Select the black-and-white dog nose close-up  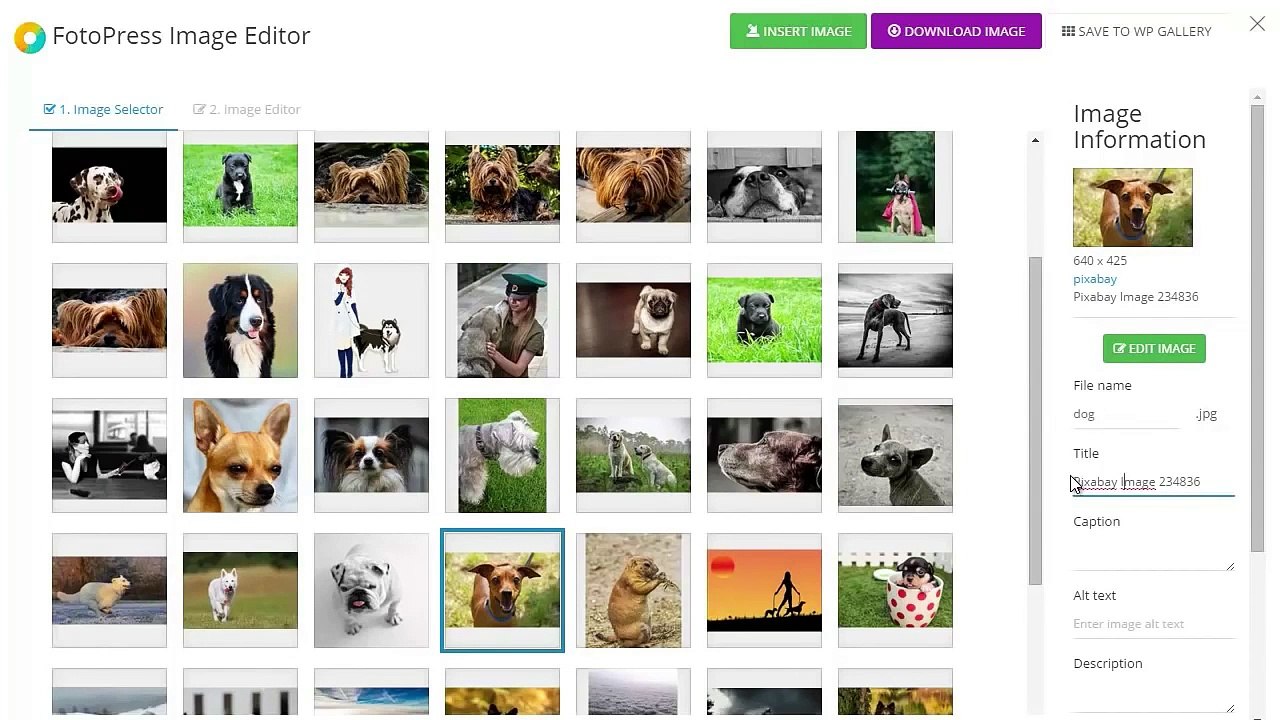tap(764, 186)
